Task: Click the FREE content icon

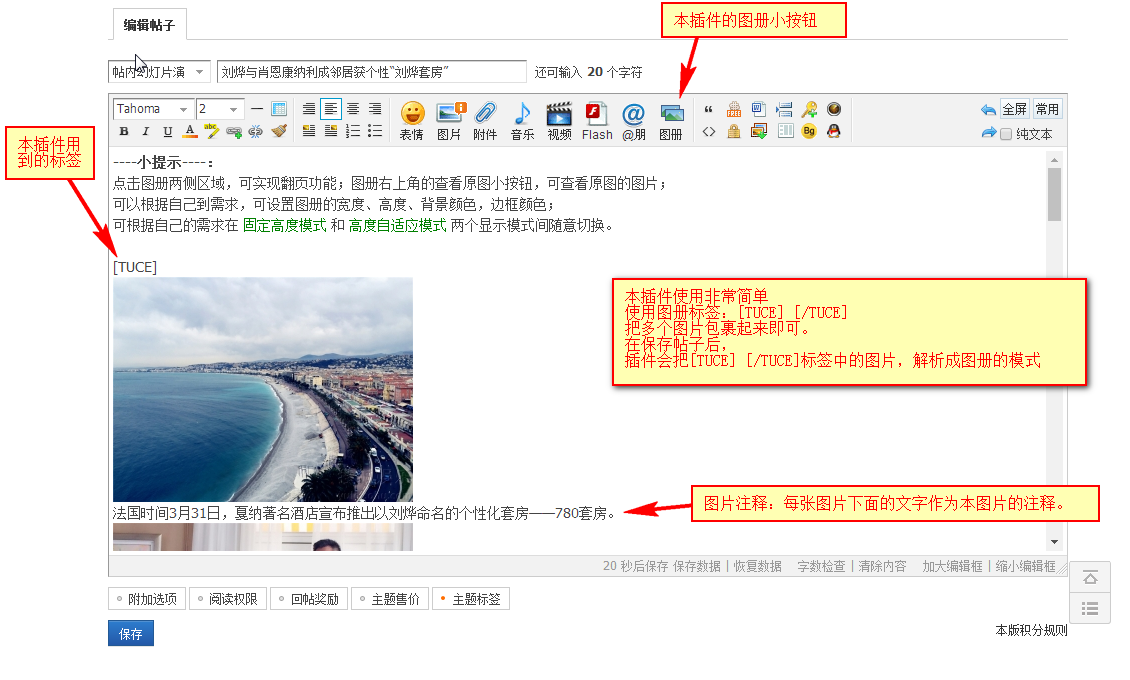Action: click(734, 109)
